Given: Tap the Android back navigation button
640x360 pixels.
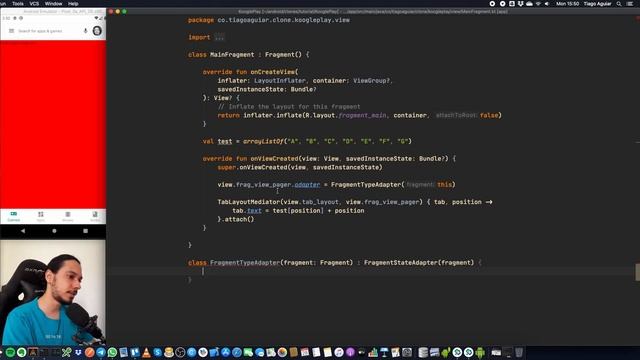Looking at the screenshot, I should [x=23, y=231].
